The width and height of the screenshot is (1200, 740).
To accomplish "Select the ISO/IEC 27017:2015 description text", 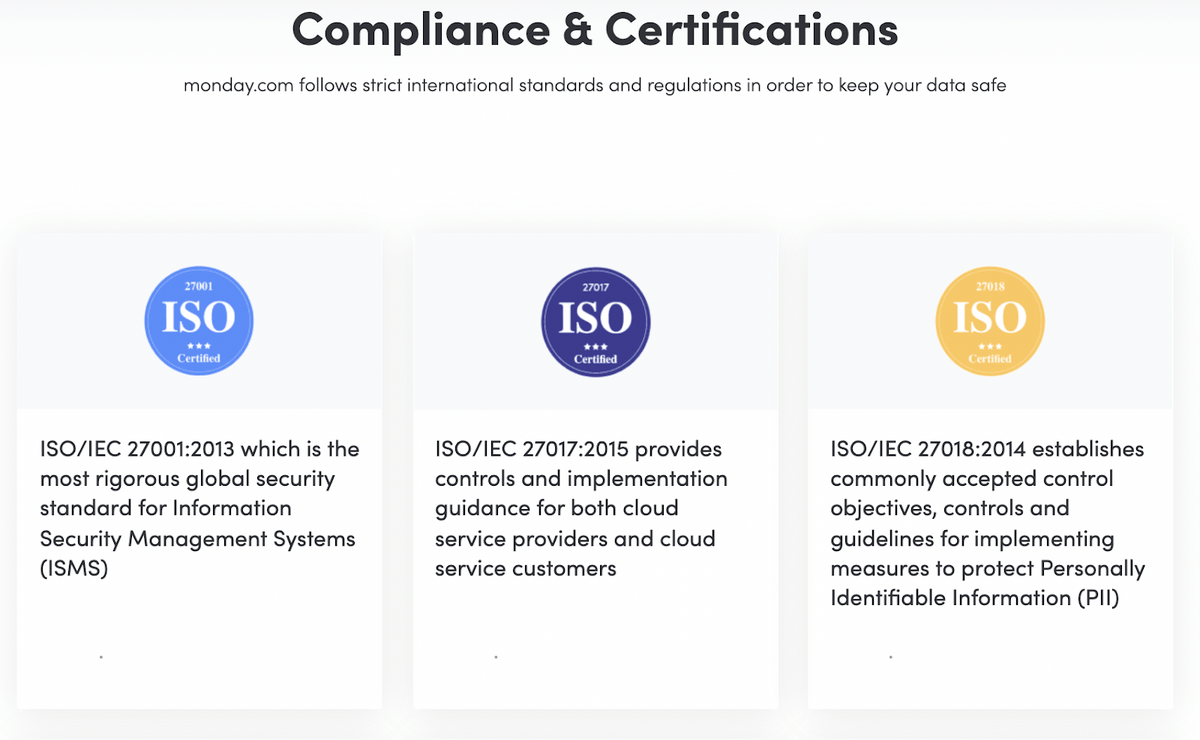I will [x=581, y=508].
